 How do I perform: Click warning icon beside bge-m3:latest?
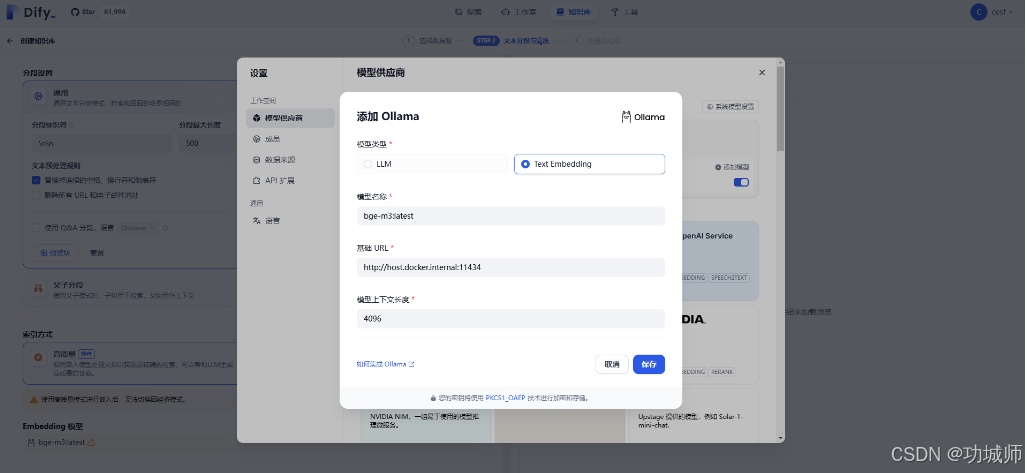[91, 442]
